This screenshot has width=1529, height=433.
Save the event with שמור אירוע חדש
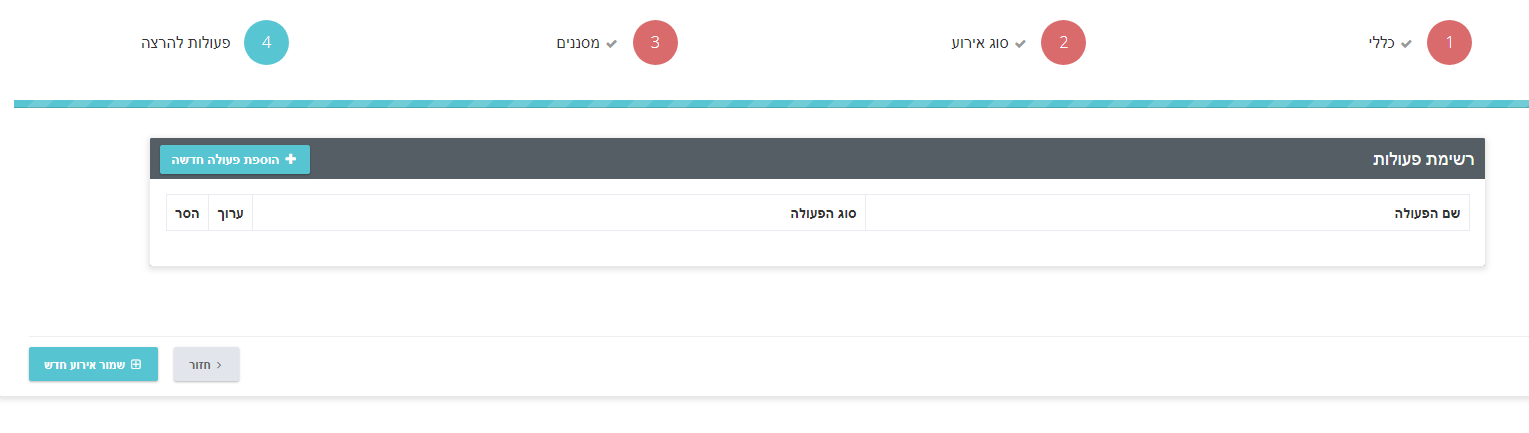click(93, 365)
